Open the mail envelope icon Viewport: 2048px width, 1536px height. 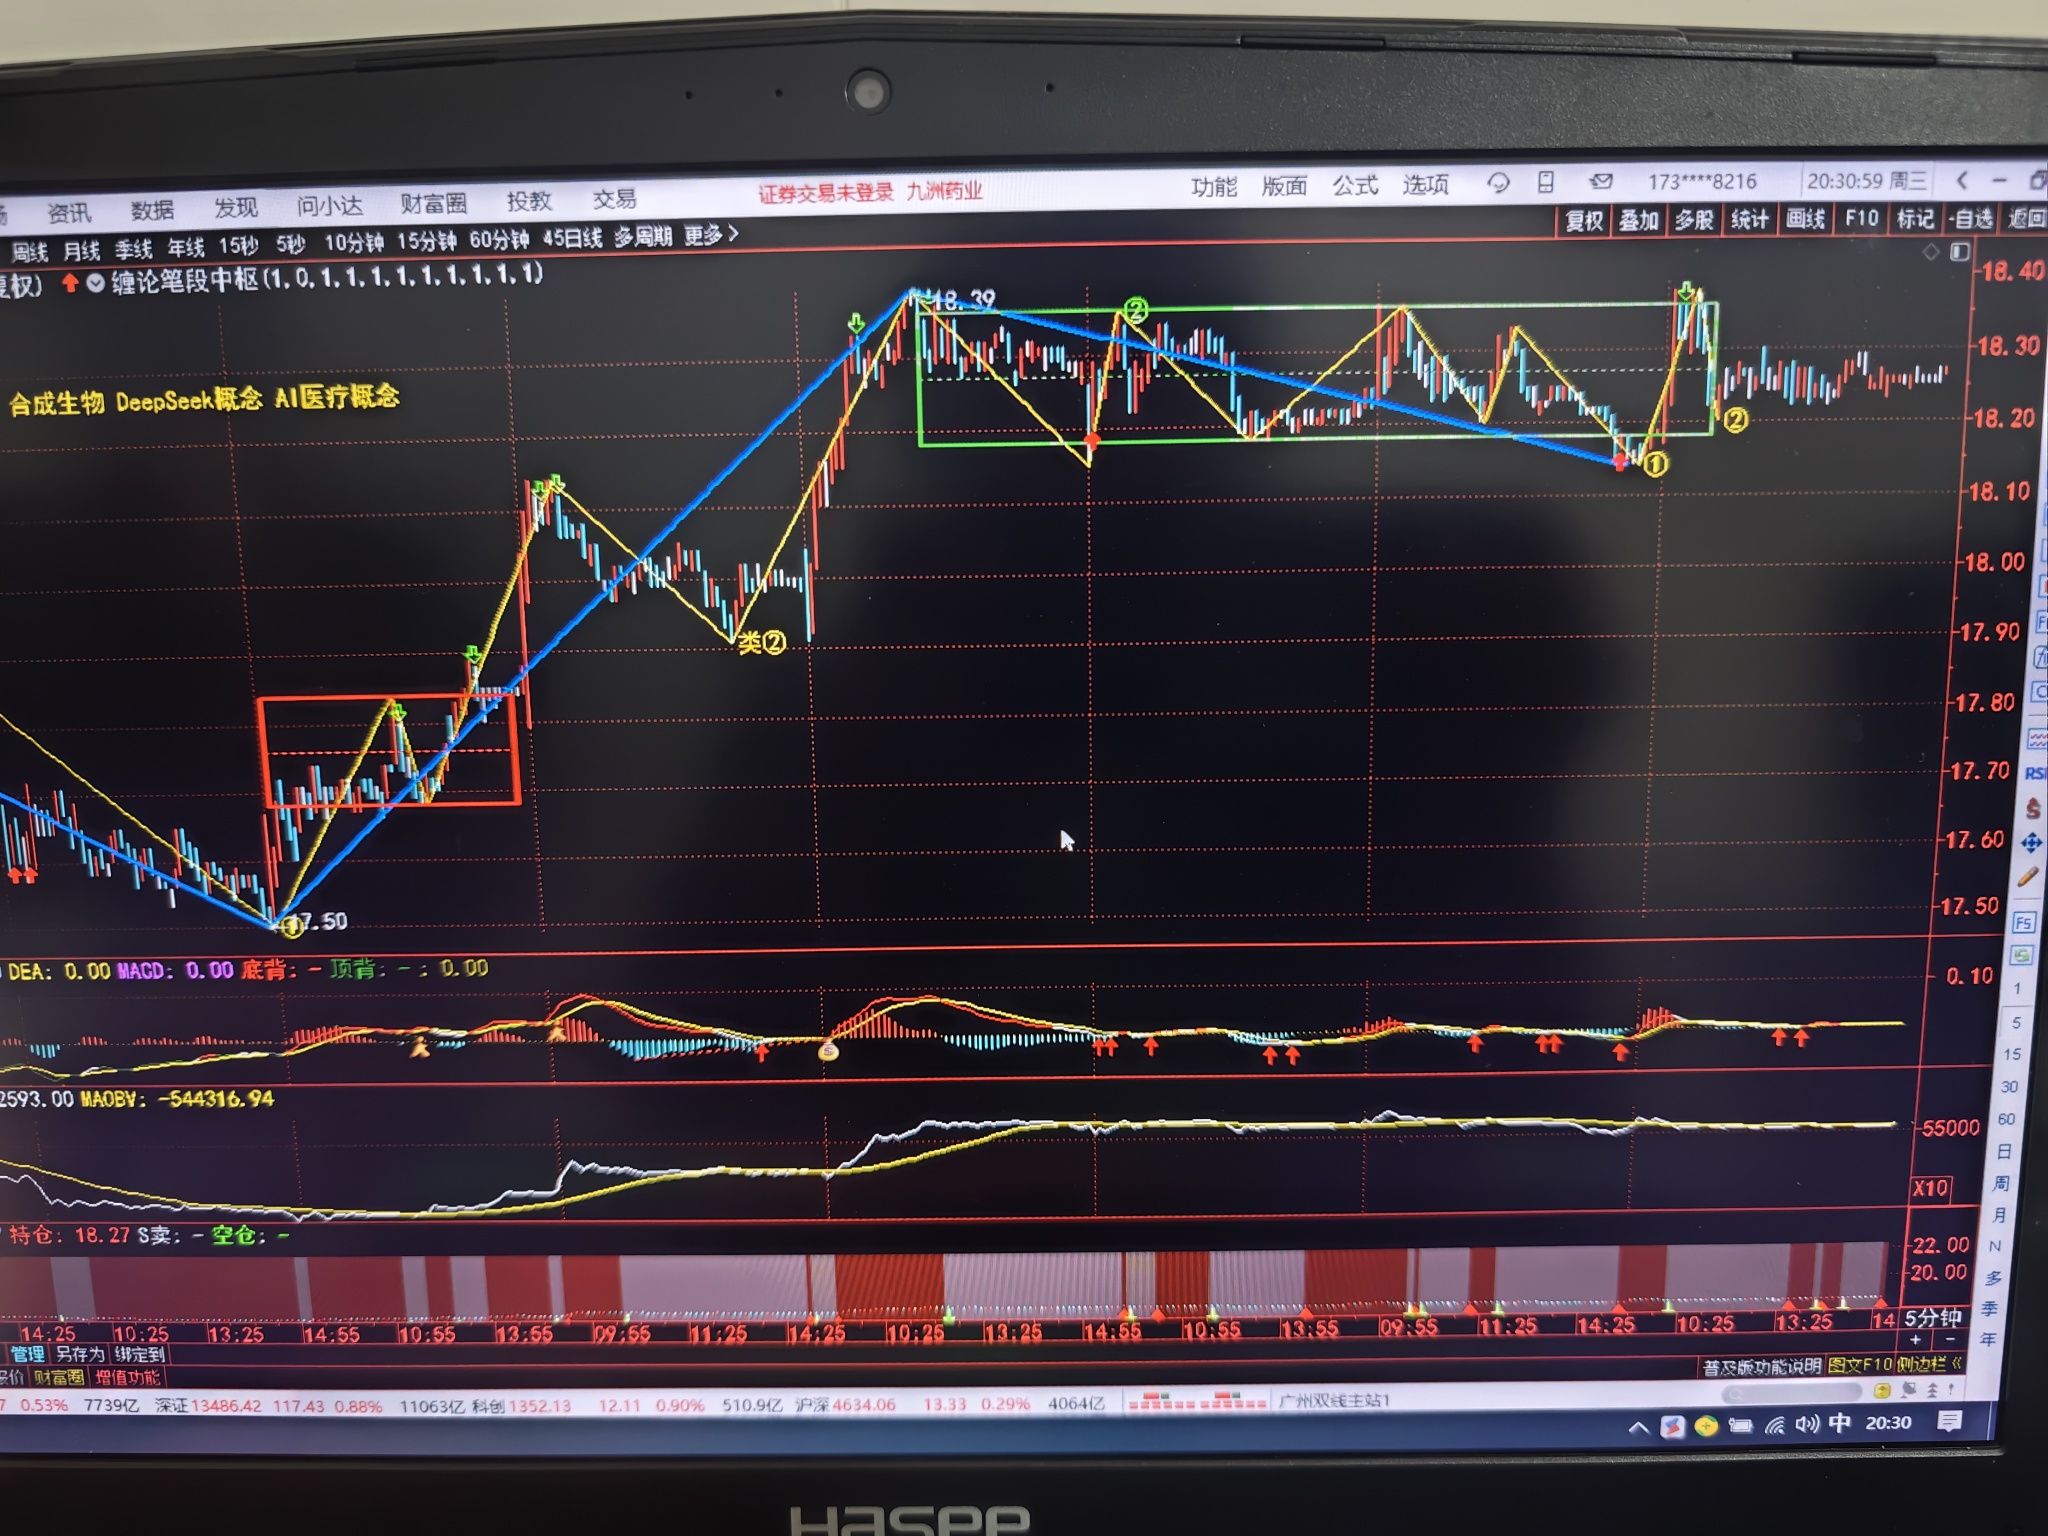click(1601, 182)
